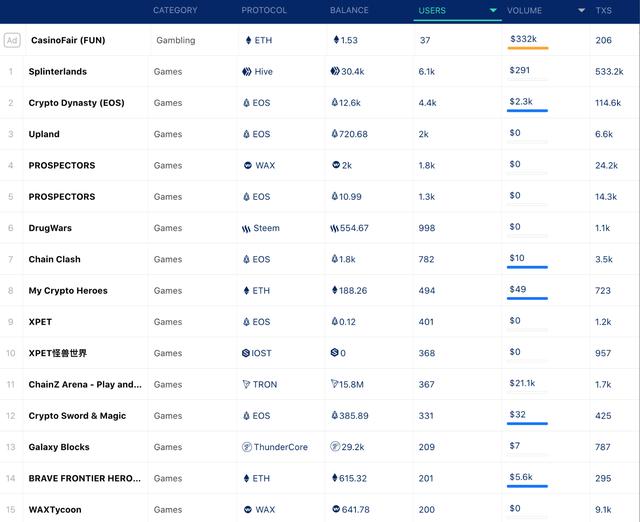This screenshot has width=640, height=522.
Task: Click the WAX protocol icon for WAXTycoon
Action: click(x=247, y=509)
